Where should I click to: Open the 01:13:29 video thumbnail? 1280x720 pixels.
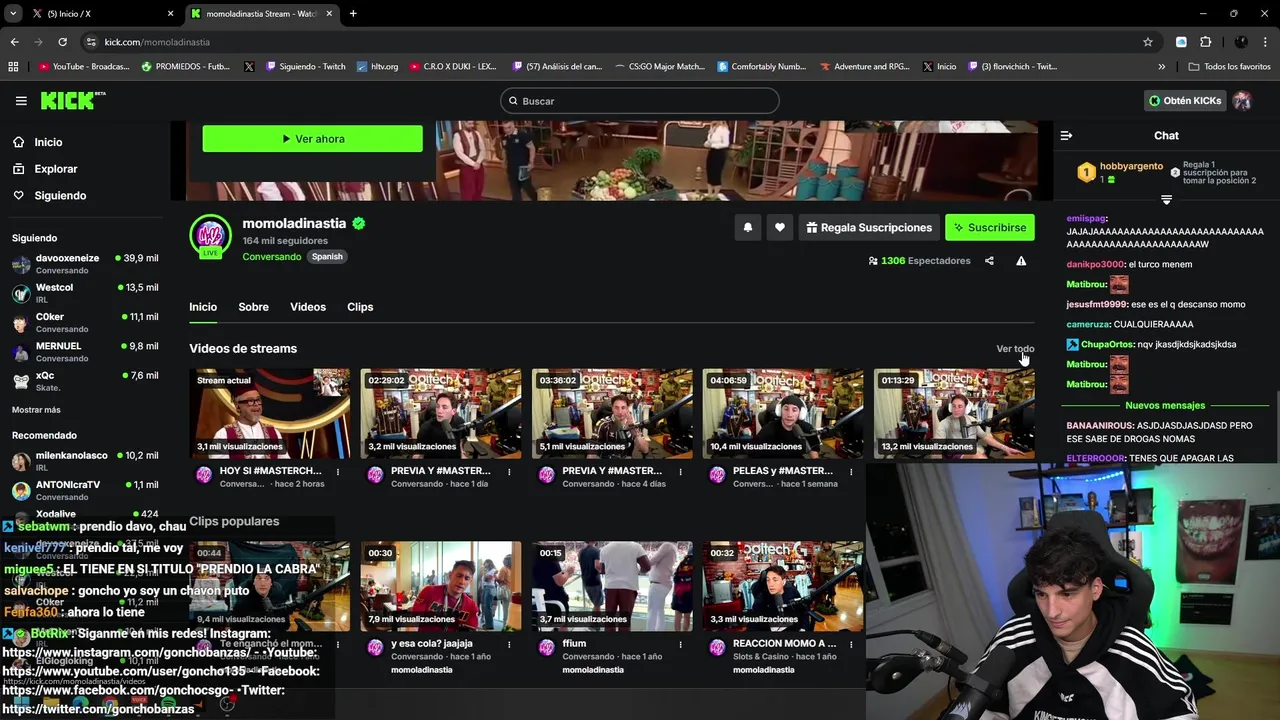pos(953,413)
